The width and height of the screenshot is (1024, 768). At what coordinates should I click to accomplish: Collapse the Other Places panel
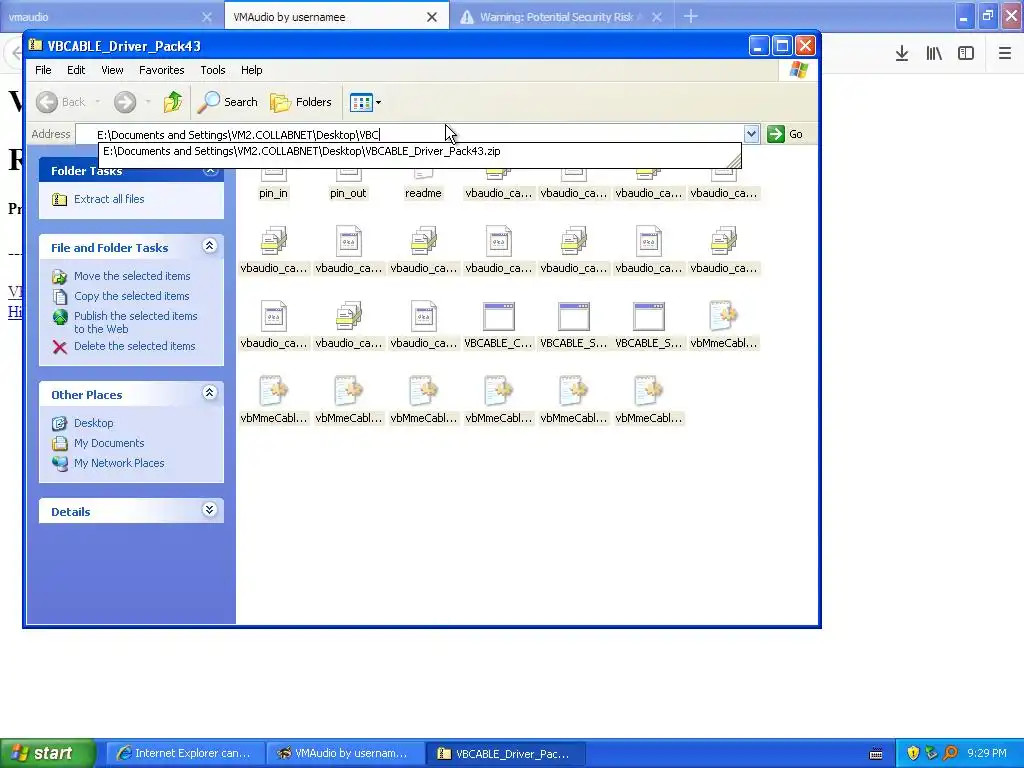tap(209, 393)
